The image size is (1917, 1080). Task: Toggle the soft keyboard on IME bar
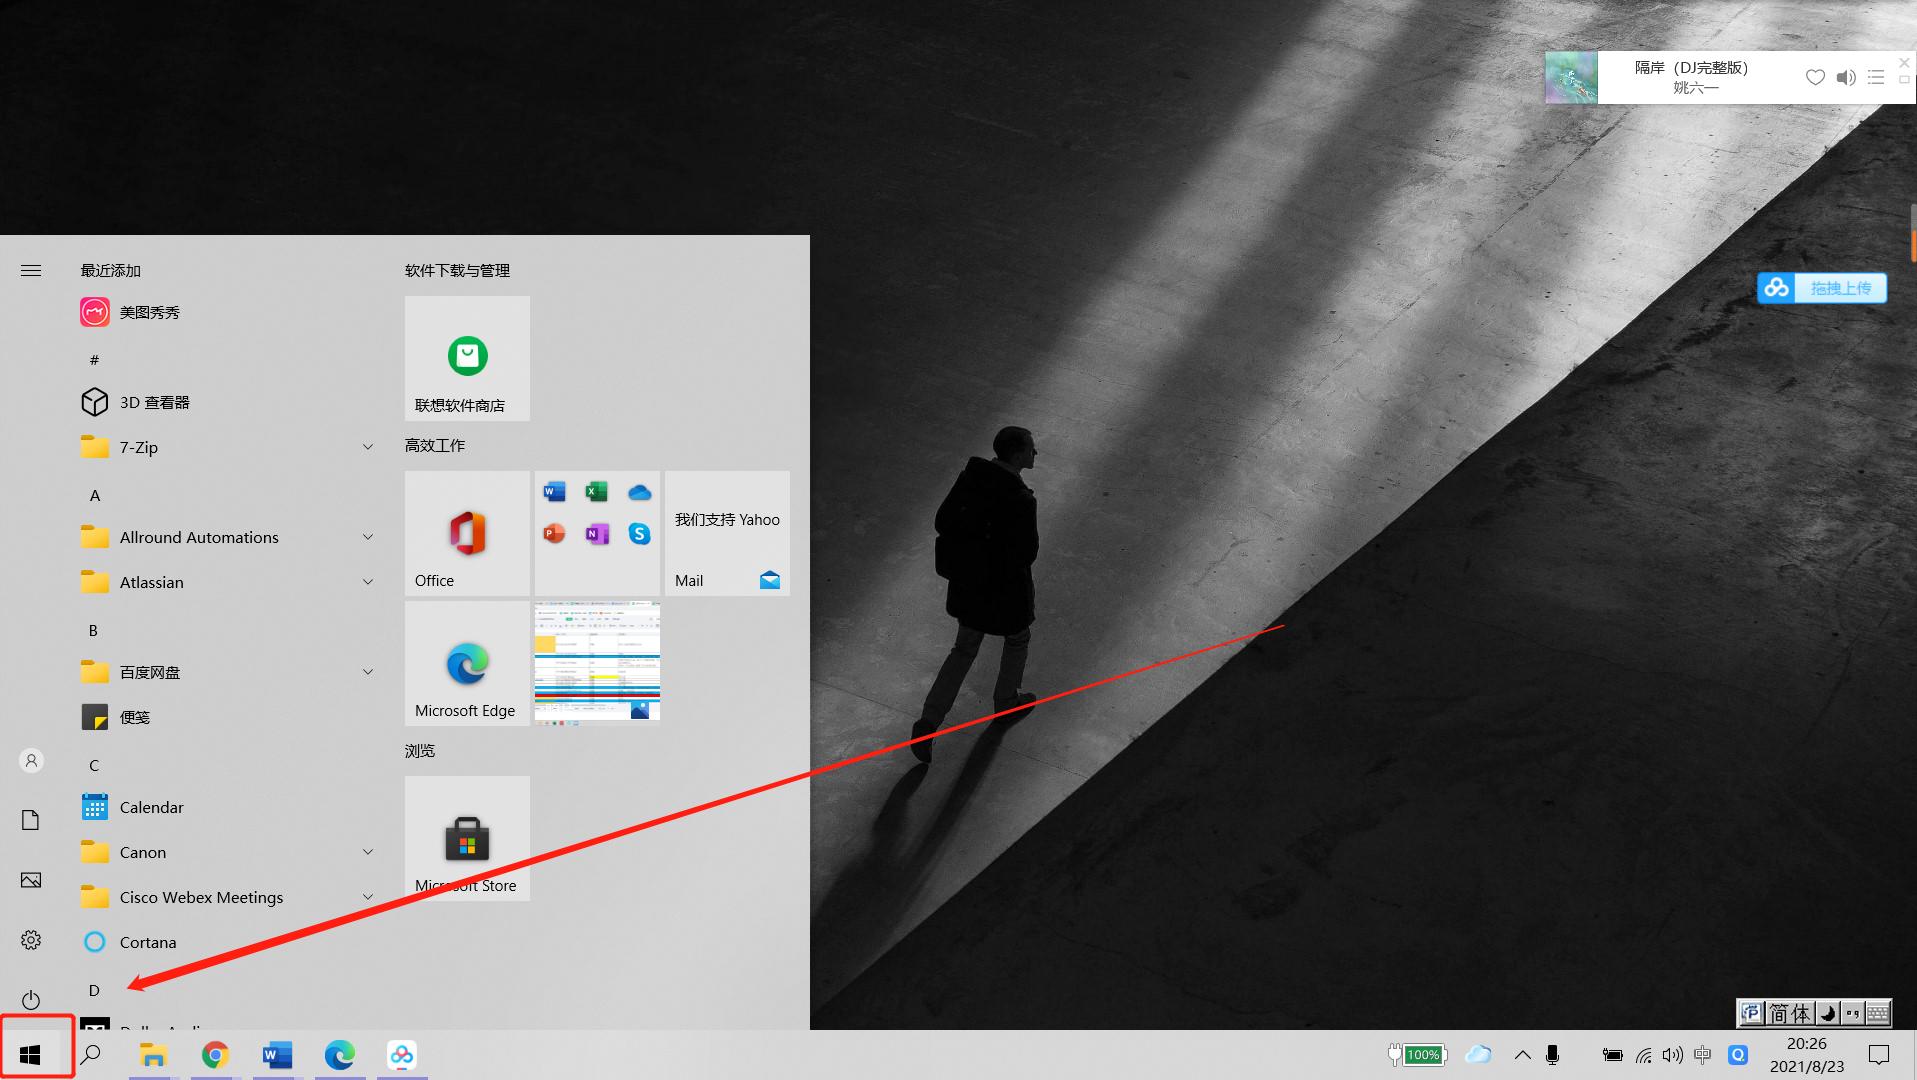(x=1878, y=1013)
